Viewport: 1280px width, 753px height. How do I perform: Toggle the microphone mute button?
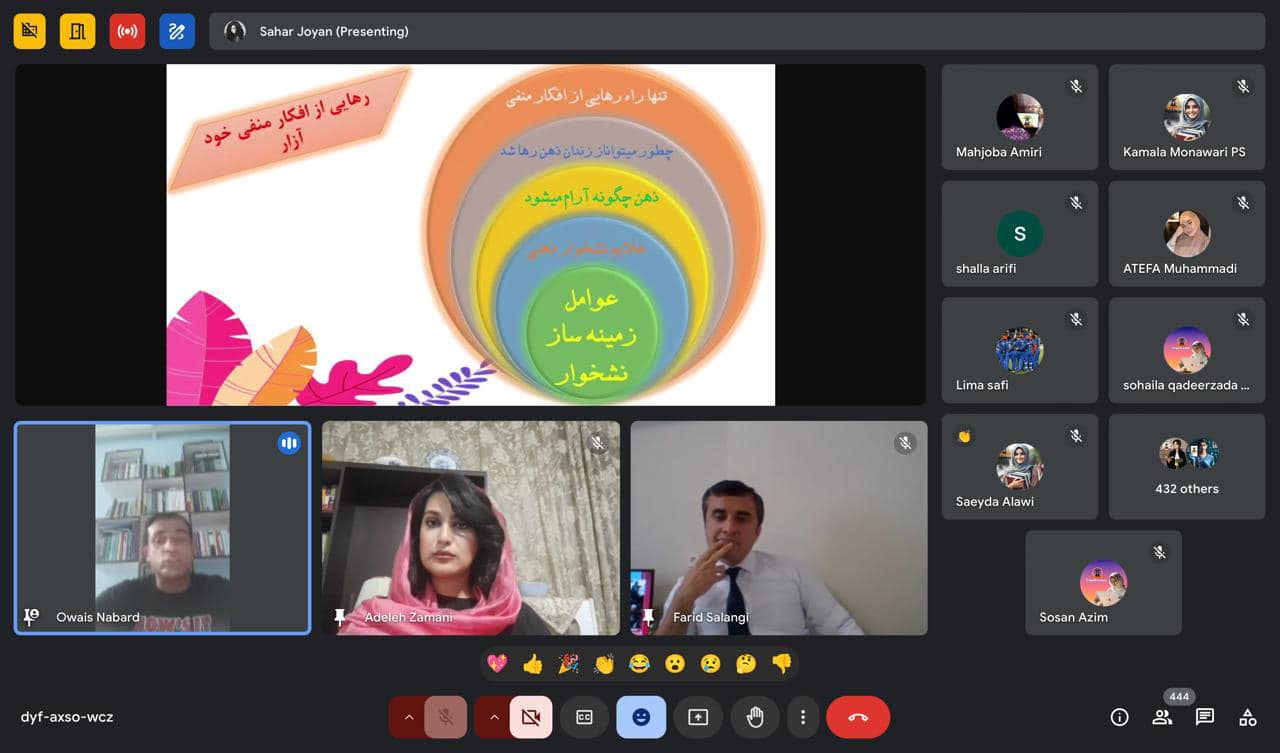(445, 717)
